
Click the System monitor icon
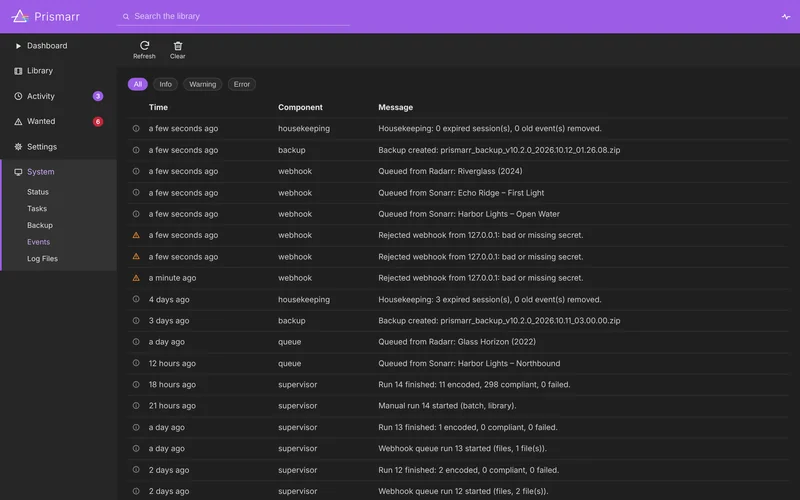click(x=18, y=172)
